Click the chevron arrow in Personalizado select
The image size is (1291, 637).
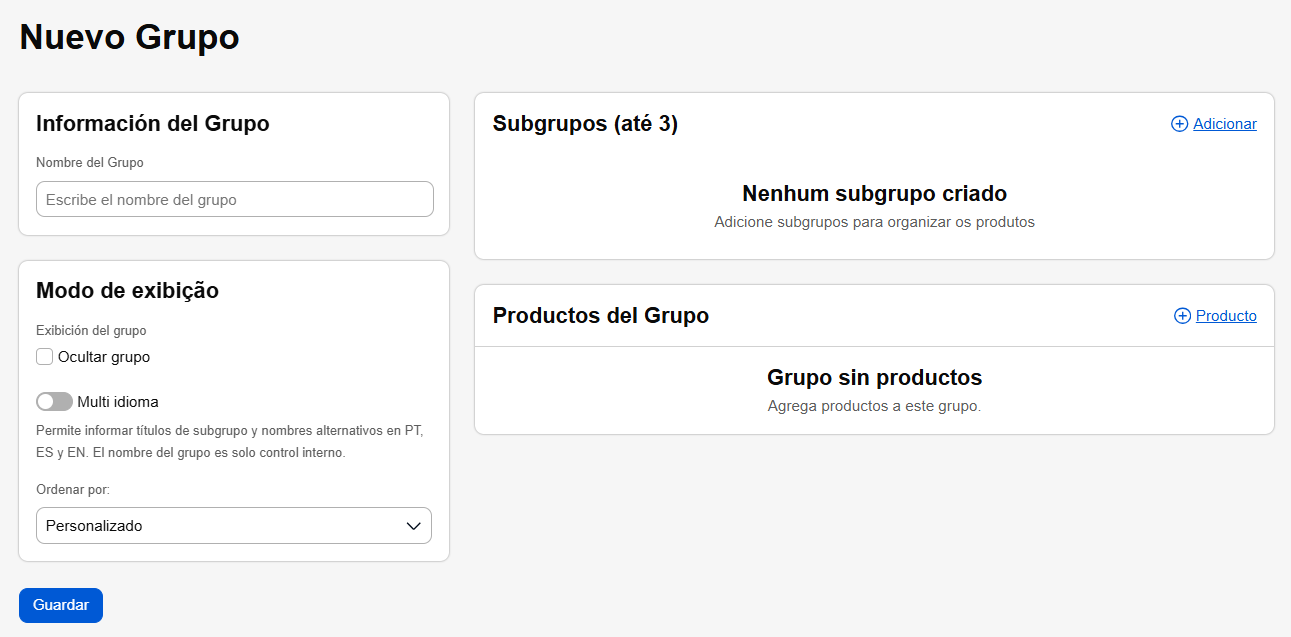(x=414, y=526)
